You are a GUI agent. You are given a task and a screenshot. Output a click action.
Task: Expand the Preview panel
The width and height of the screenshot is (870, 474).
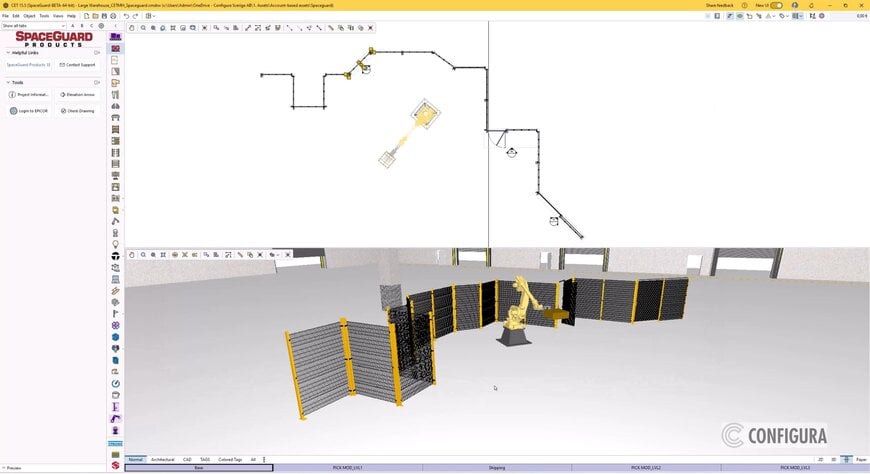12,468
